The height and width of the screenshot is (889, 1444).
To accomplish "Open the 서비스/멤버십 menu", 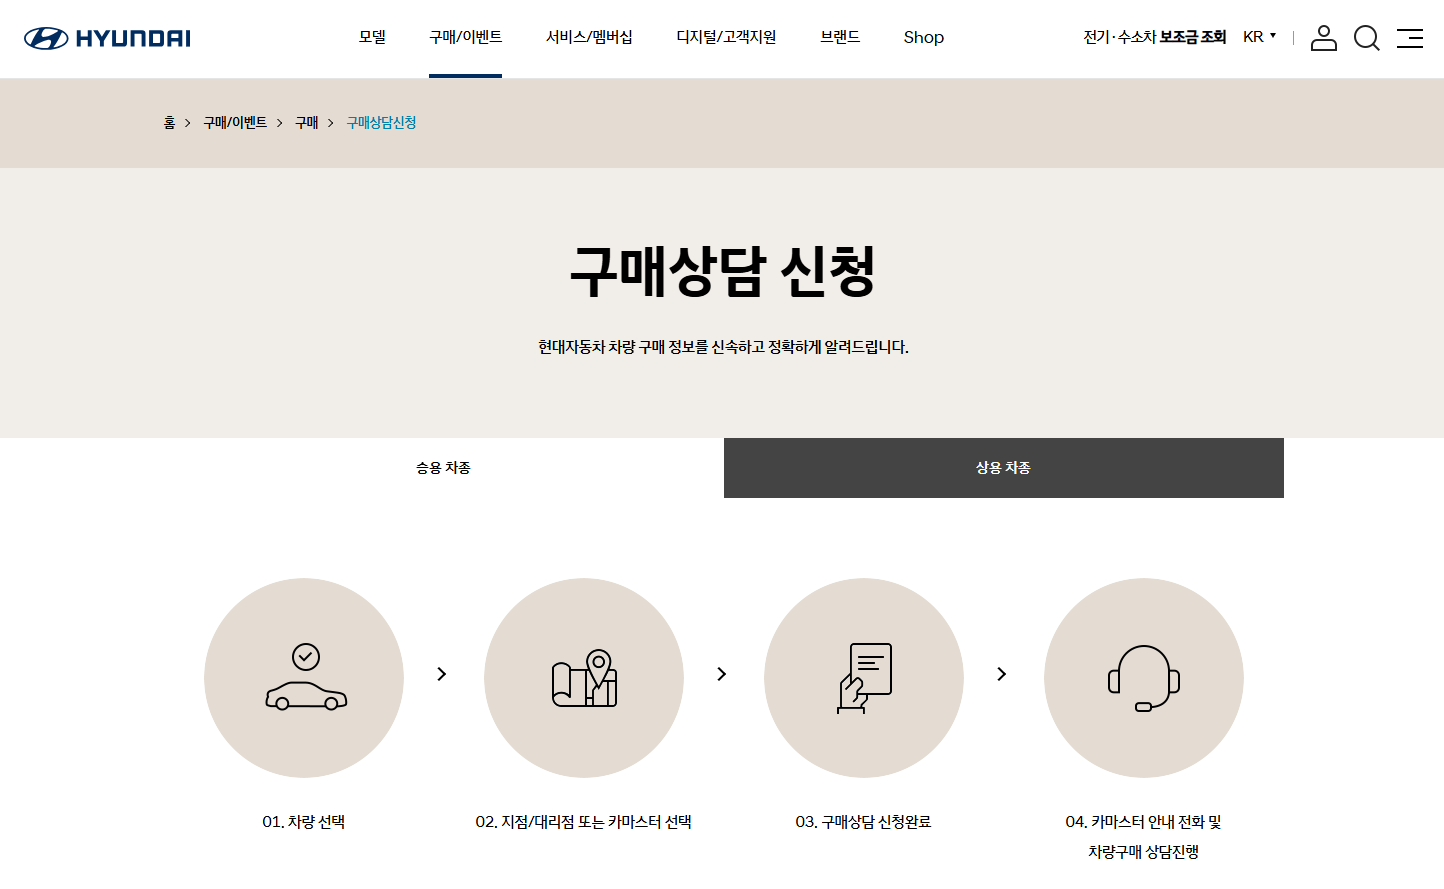I will click(590, 37).
